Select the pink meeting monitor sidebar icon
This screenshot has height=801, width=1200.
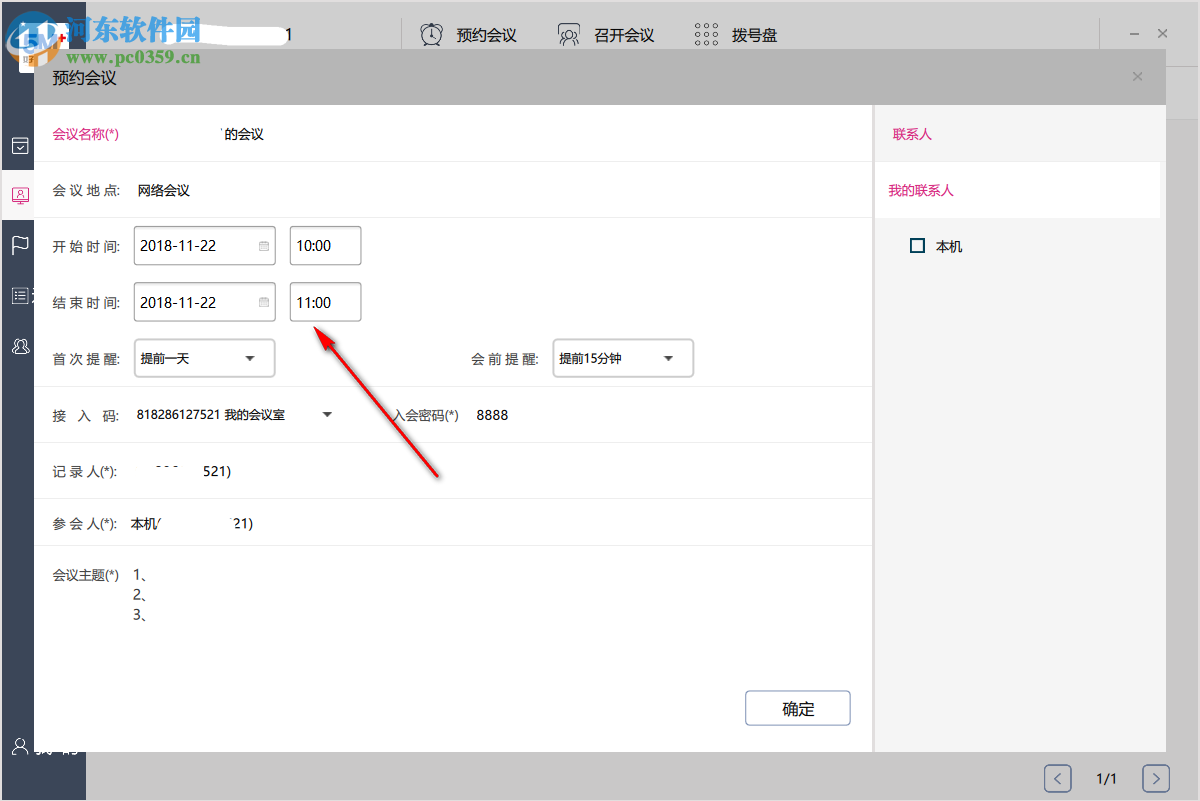[20, 196]
